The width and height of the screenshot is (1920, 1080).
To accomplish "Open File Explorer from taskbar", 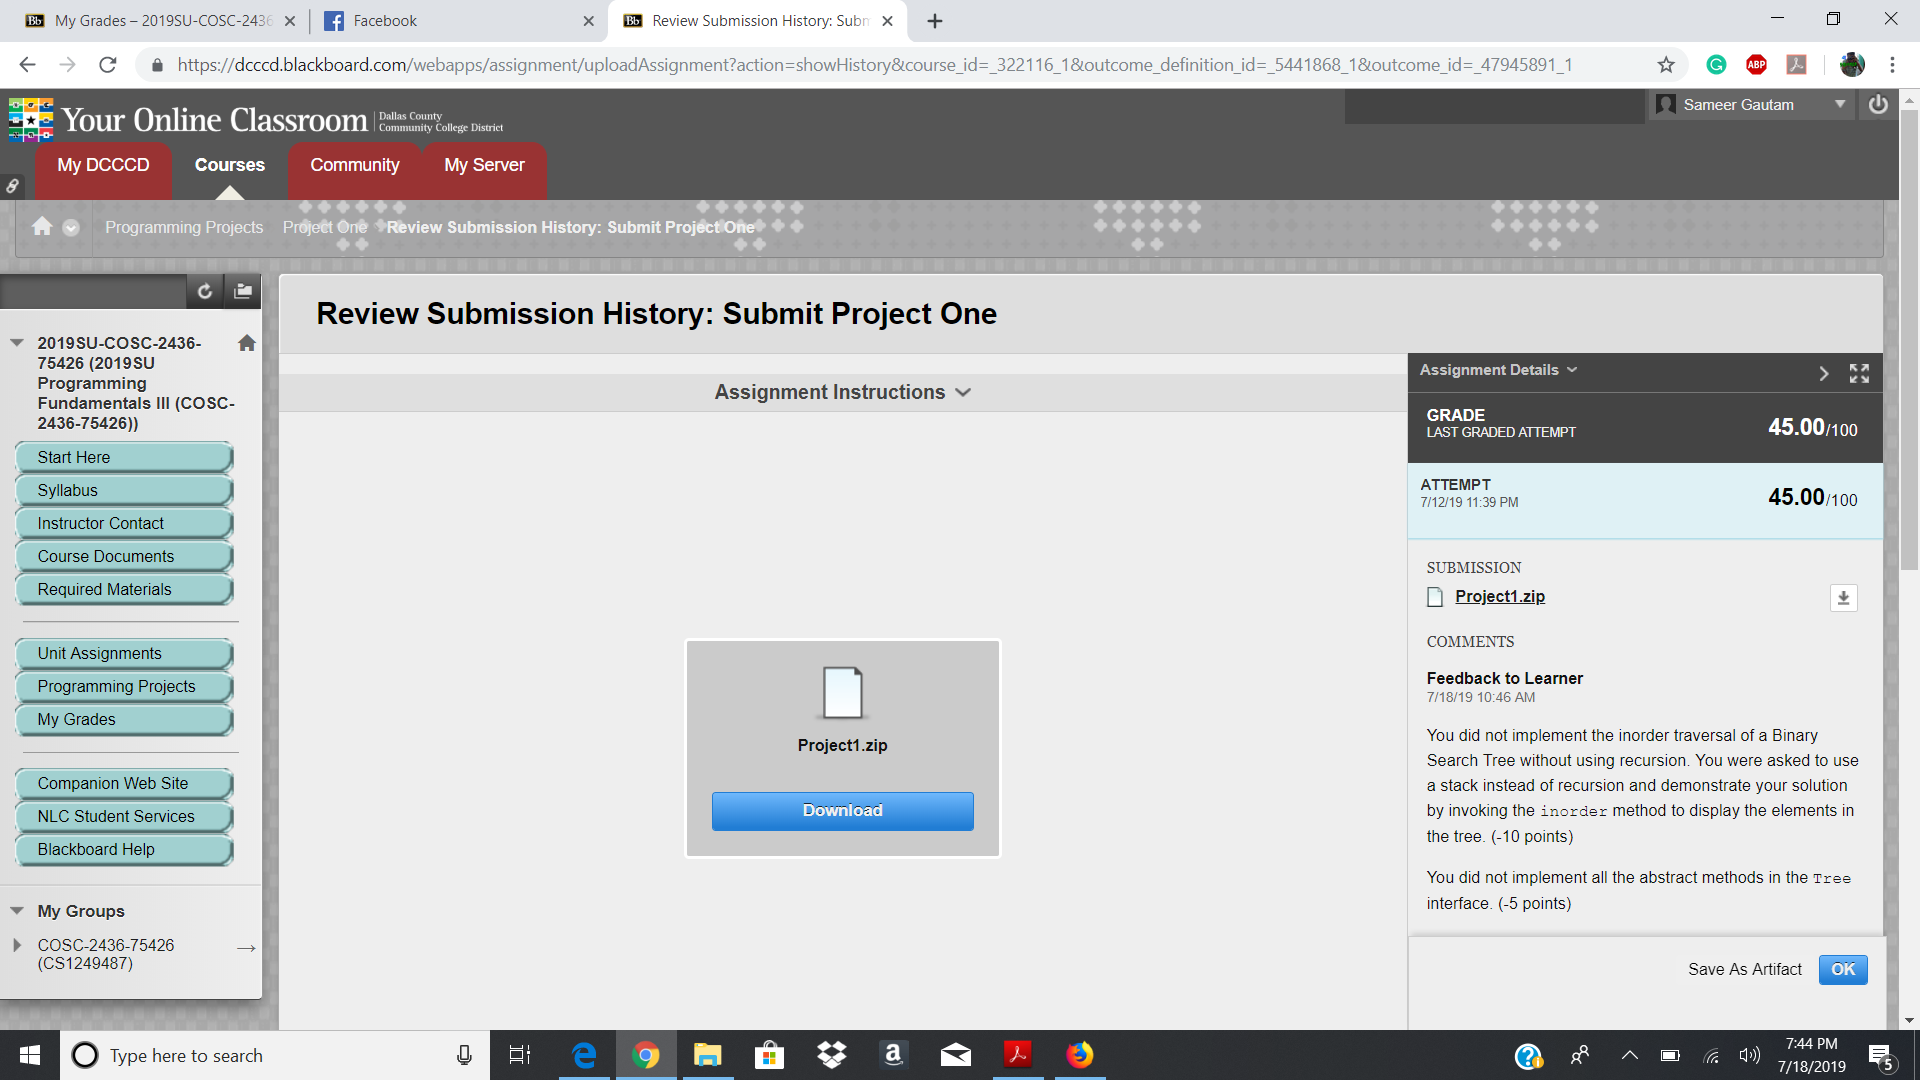I will point(708,1055).
